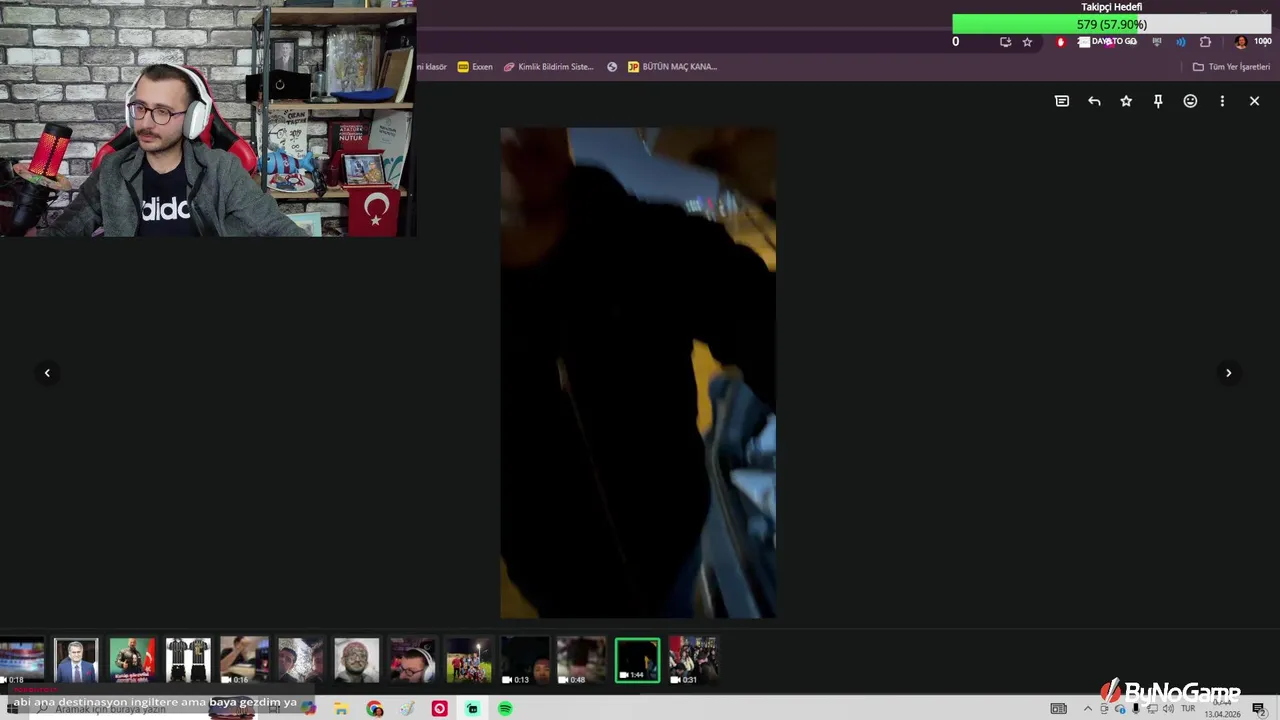This screenshot has height=720, width=1280.
Task: Open Kimlik Bildirim Sistemi bookmark
Action: 549,67
